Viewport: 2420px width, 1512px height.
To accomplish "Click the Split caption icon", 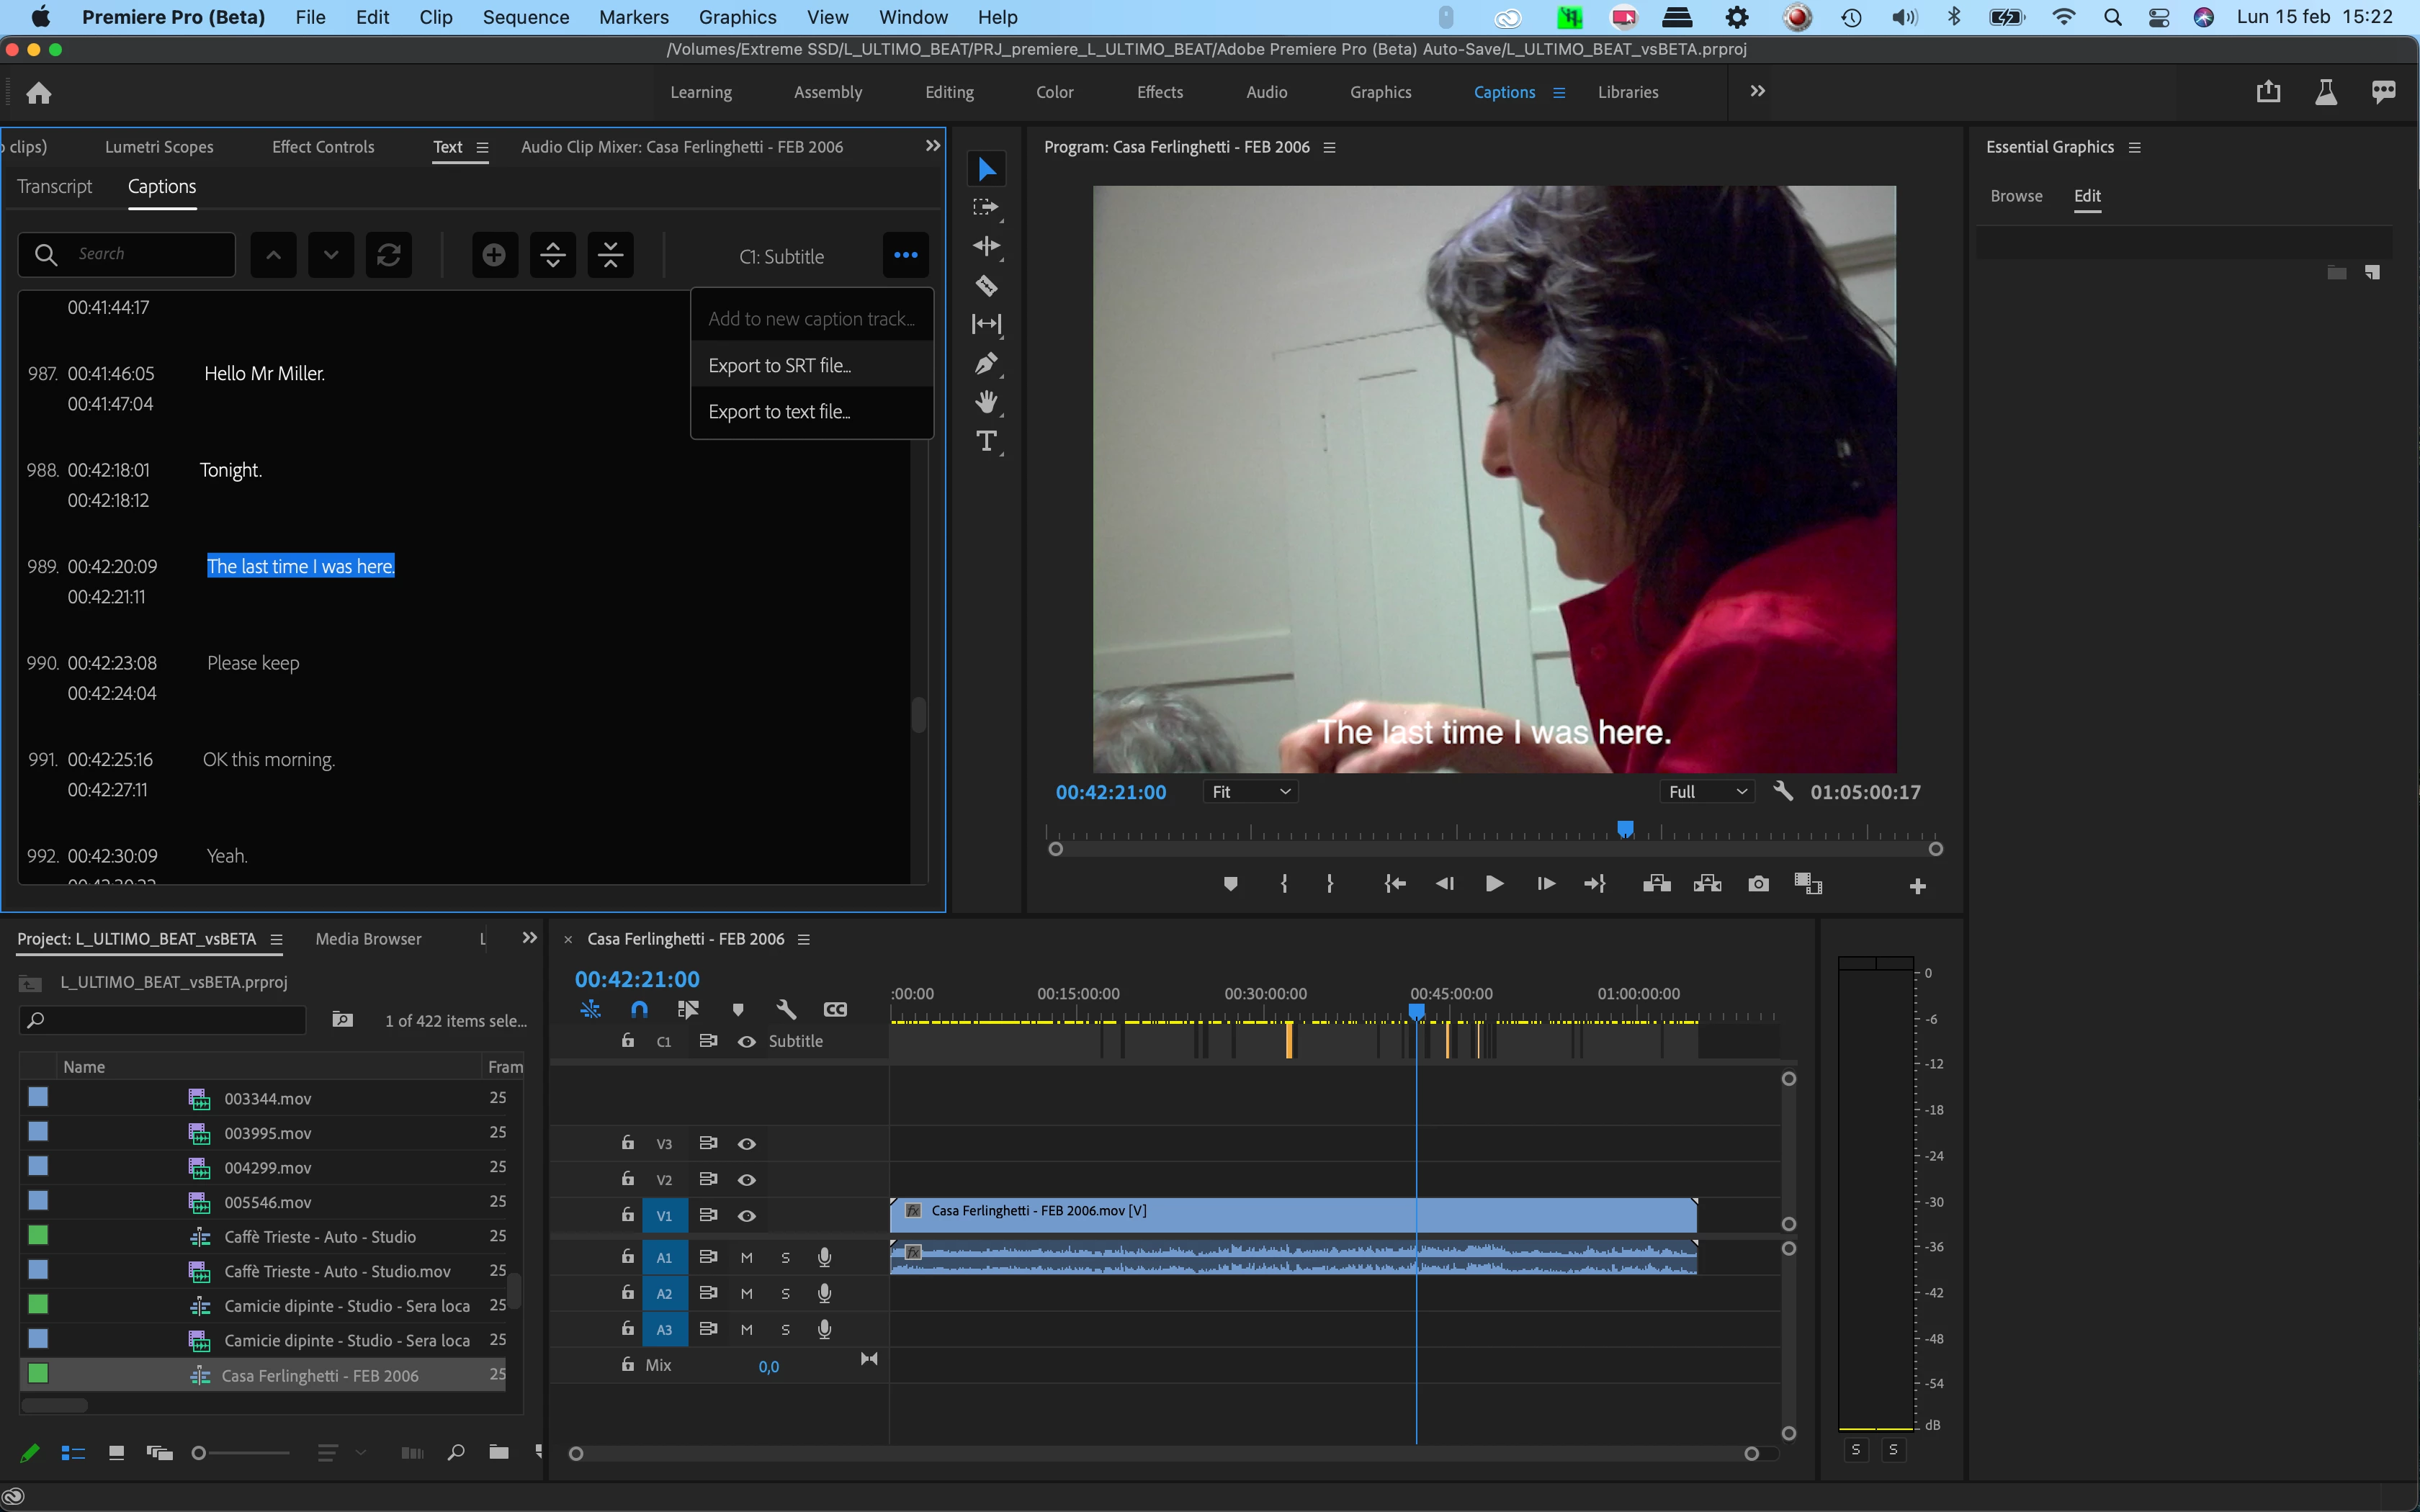I will pos(553,255).
